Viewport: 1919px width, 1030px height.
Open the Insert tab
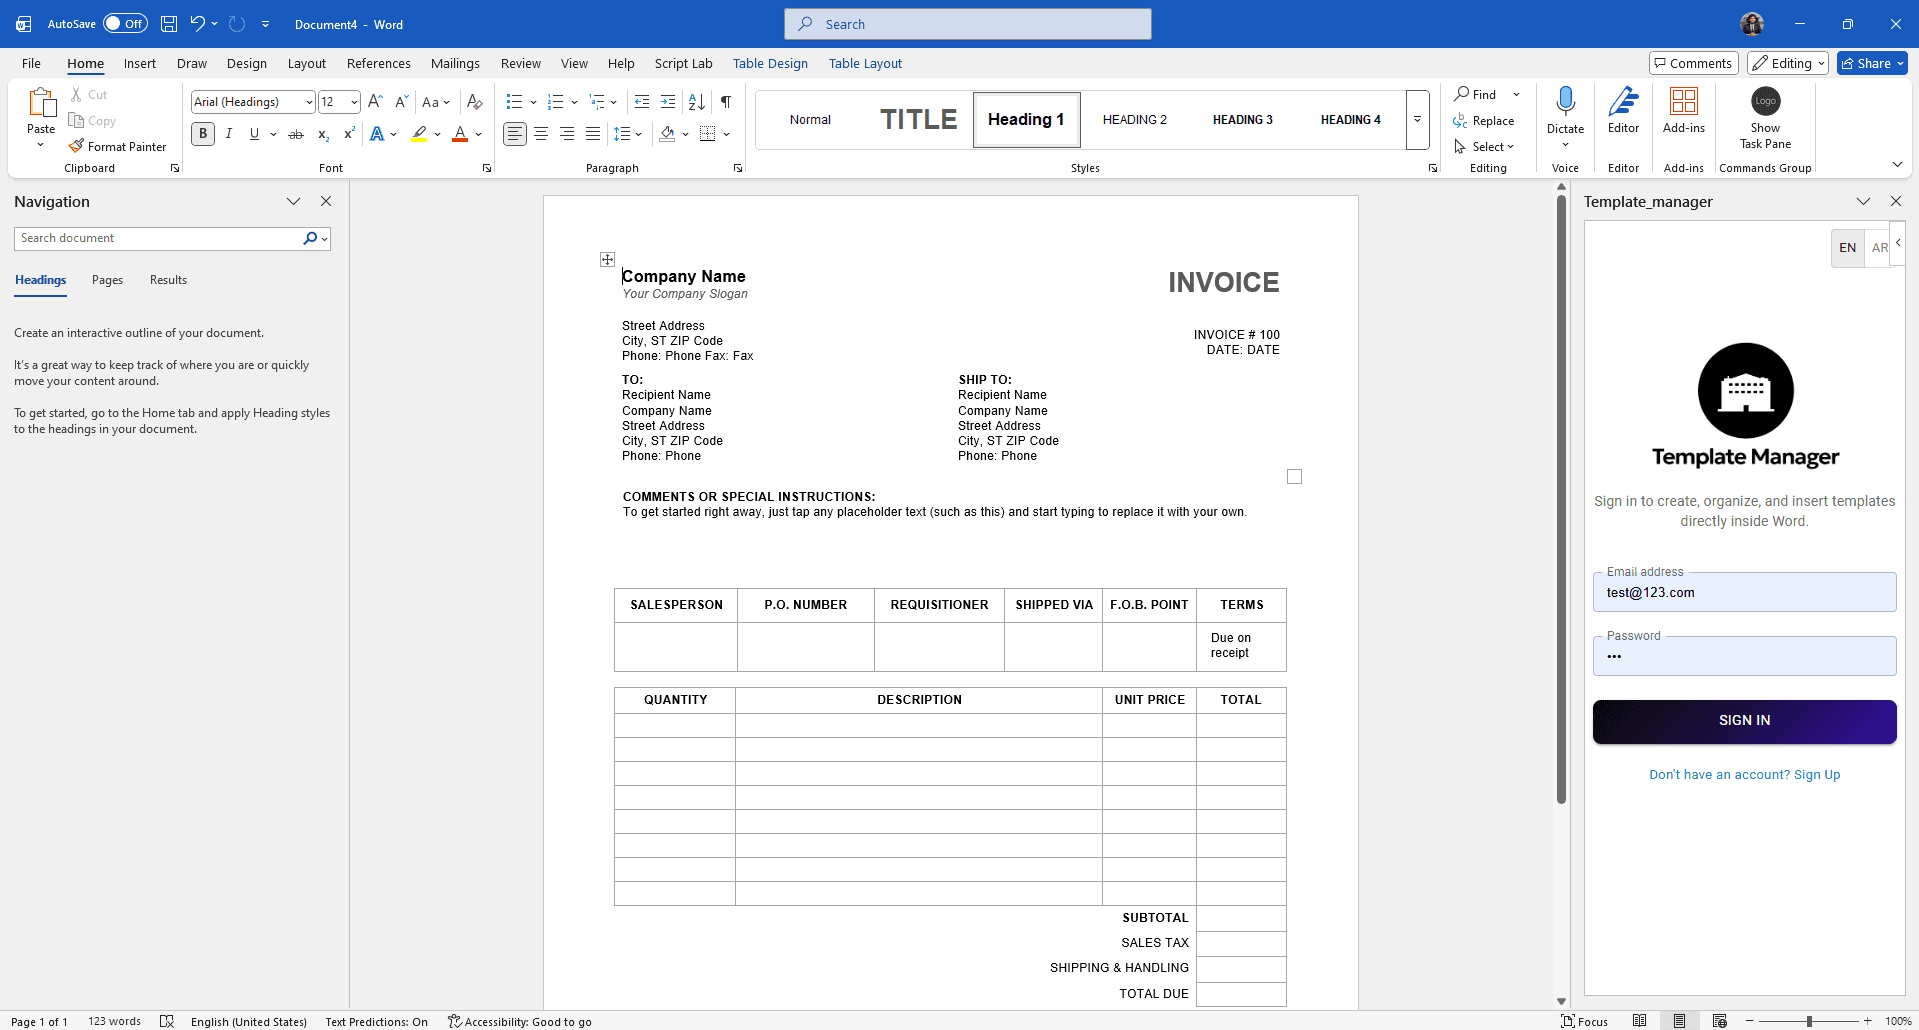140,63
